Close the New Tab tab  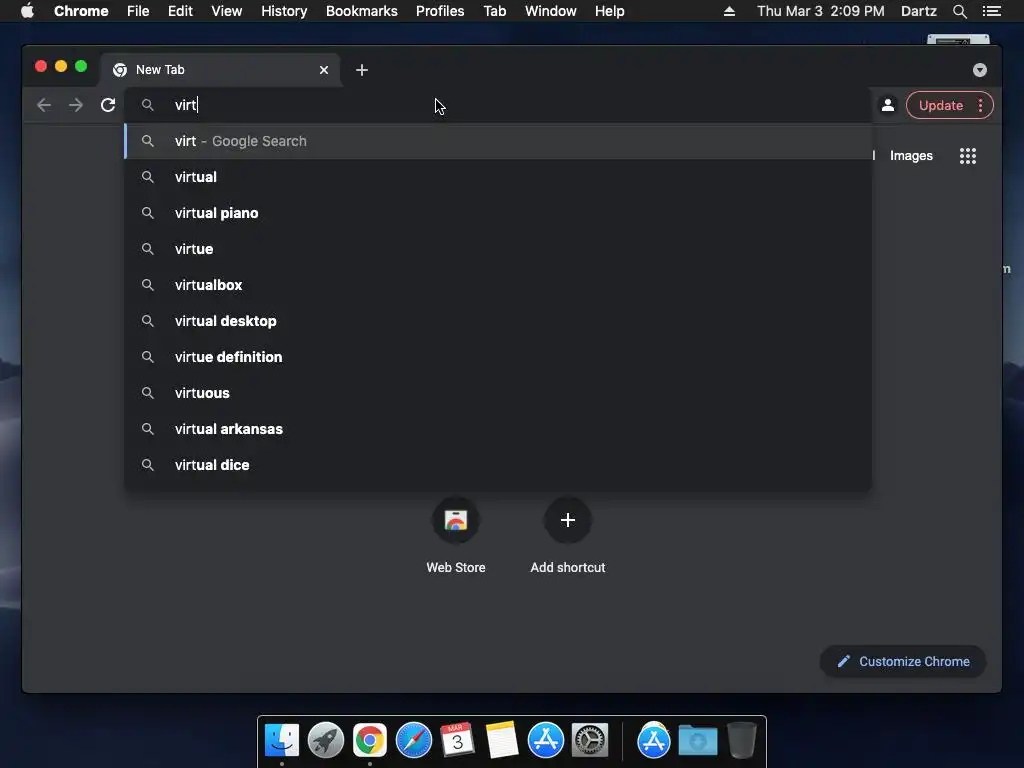point(324,70)
